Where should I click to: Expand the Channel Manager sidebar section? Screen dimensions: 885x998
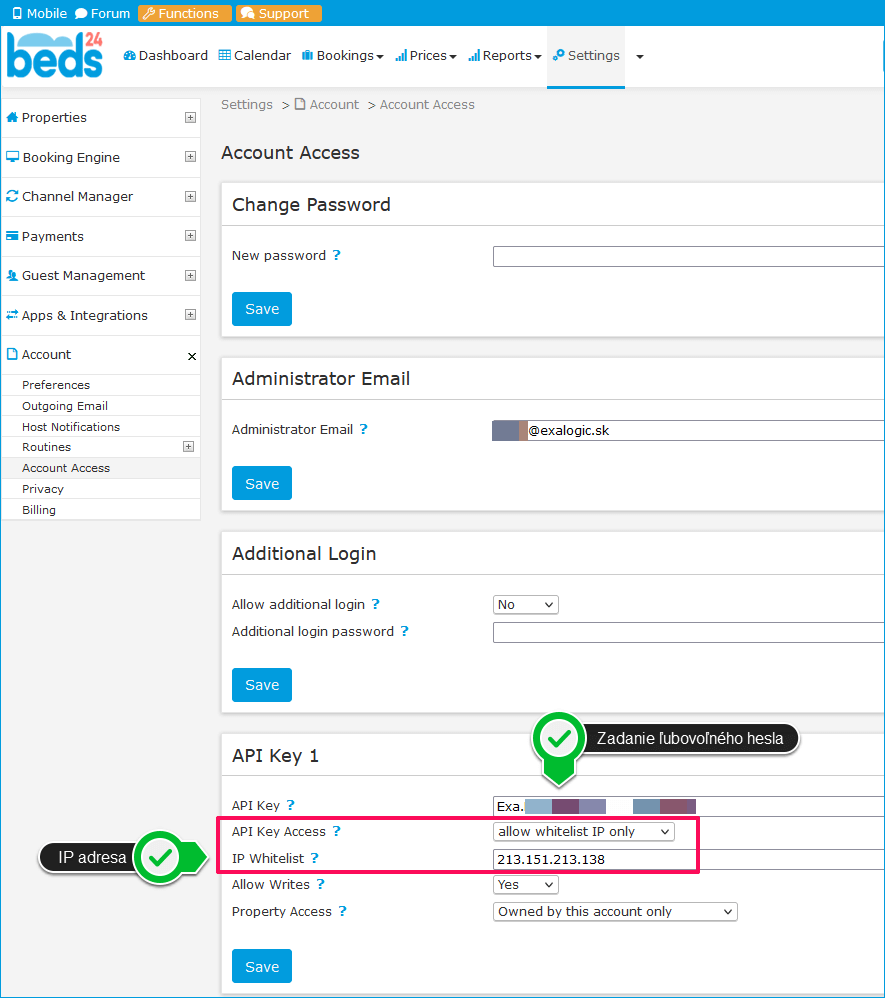click(190, 197)
